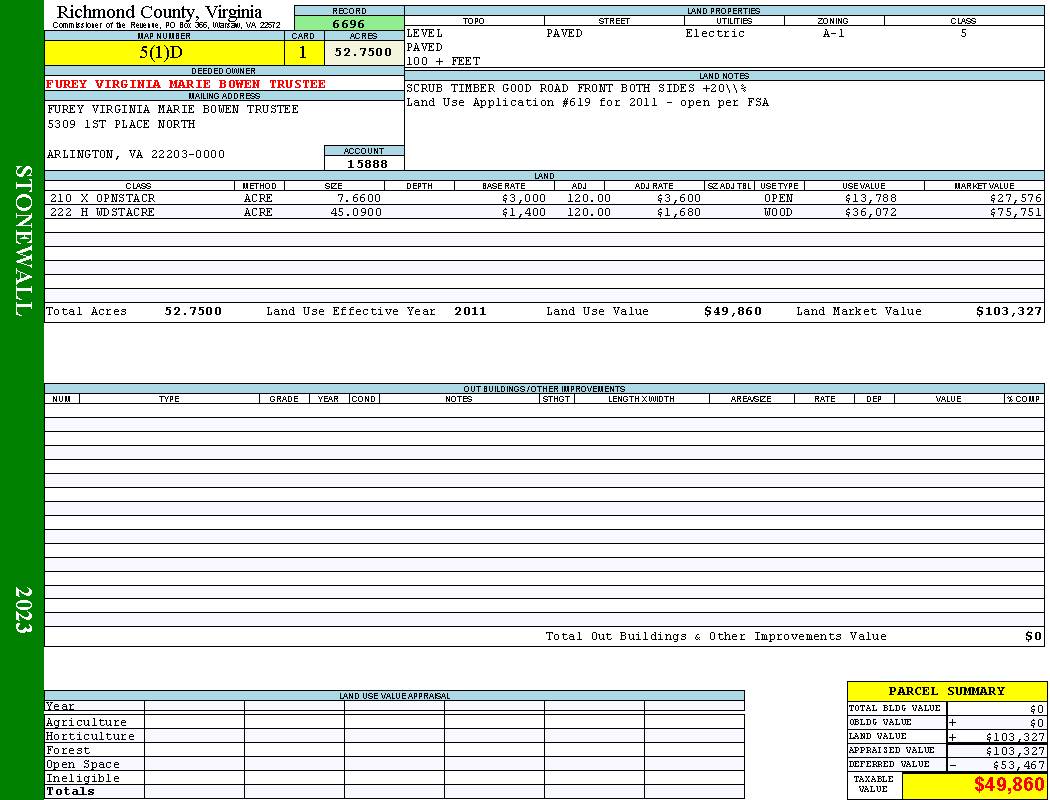Click the card number 1 field

pos(304,53)
